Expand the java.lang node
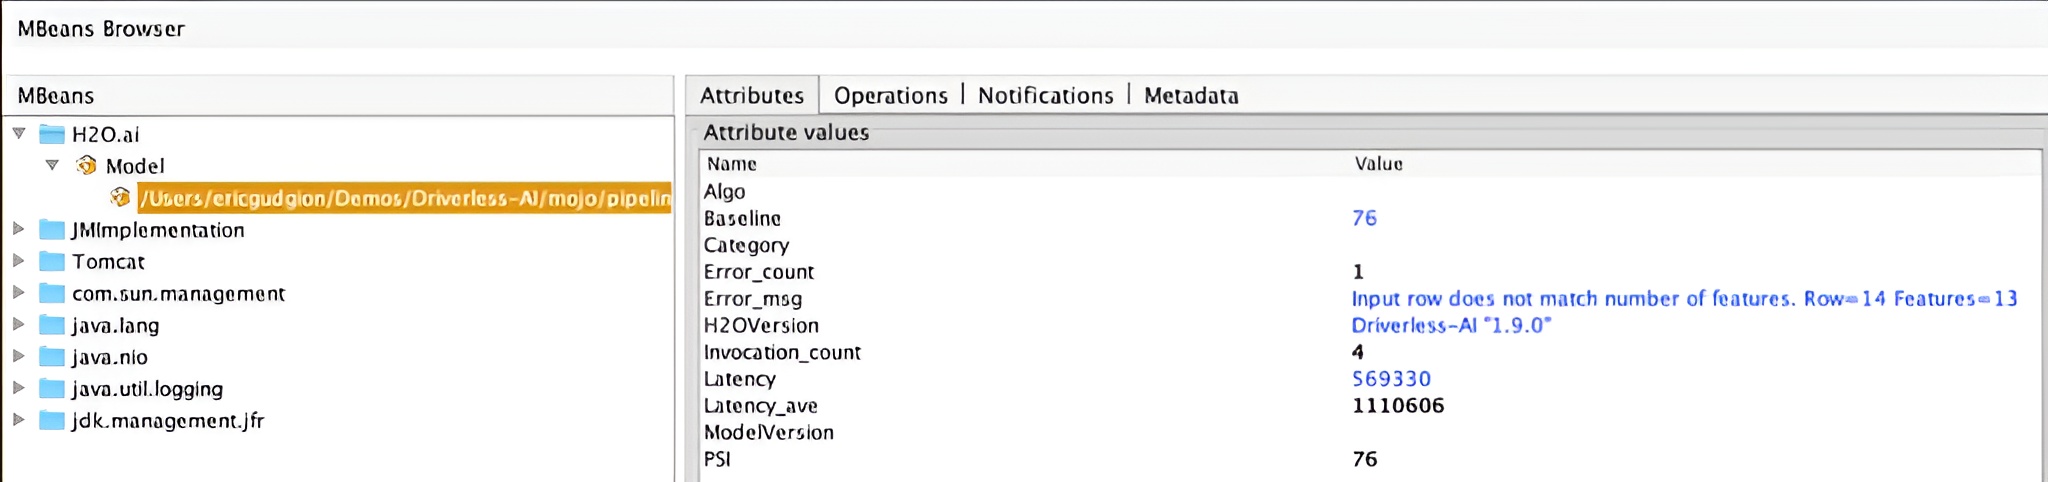 click(18, 325)
